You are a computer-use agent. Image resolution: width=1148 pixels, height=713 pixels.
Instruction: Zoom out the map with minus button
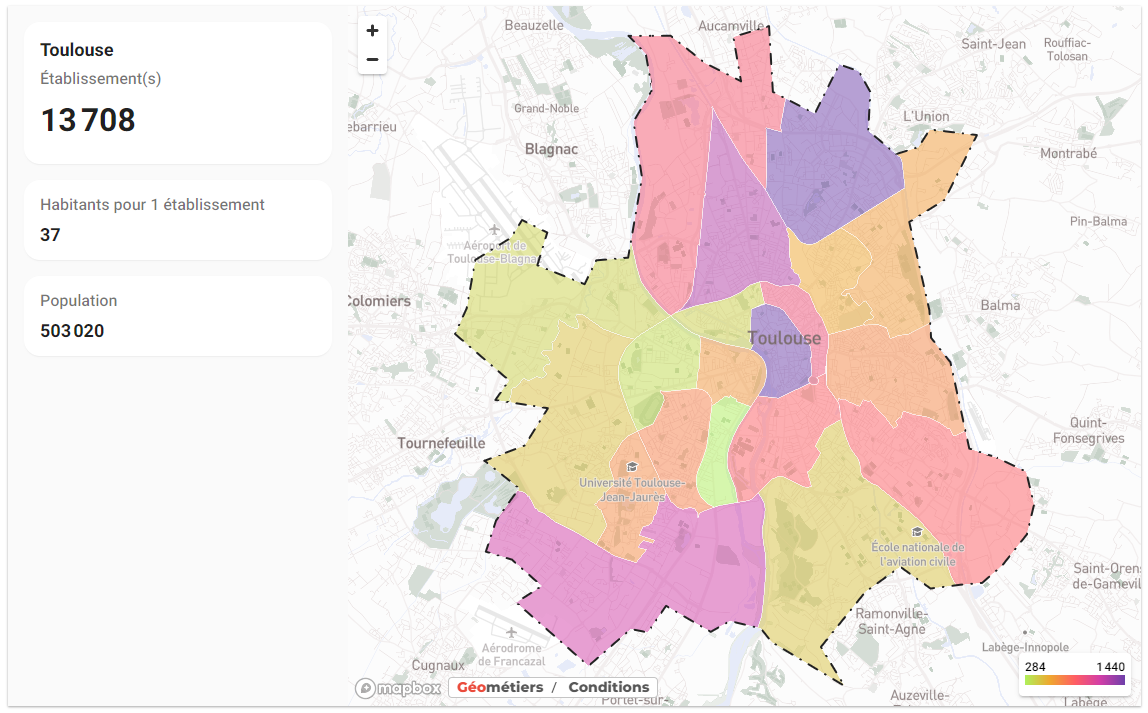pos(372,60)
